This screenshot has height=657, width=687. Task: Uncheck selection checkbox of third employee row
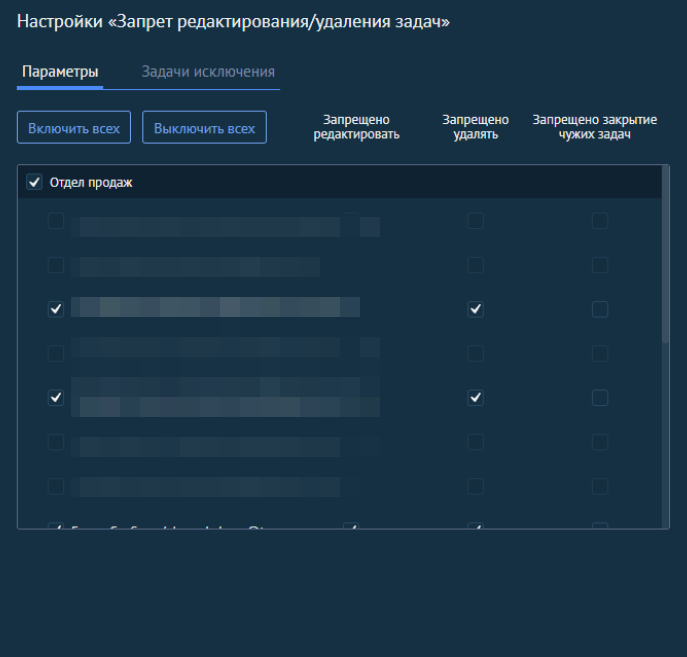click(56, 309)
